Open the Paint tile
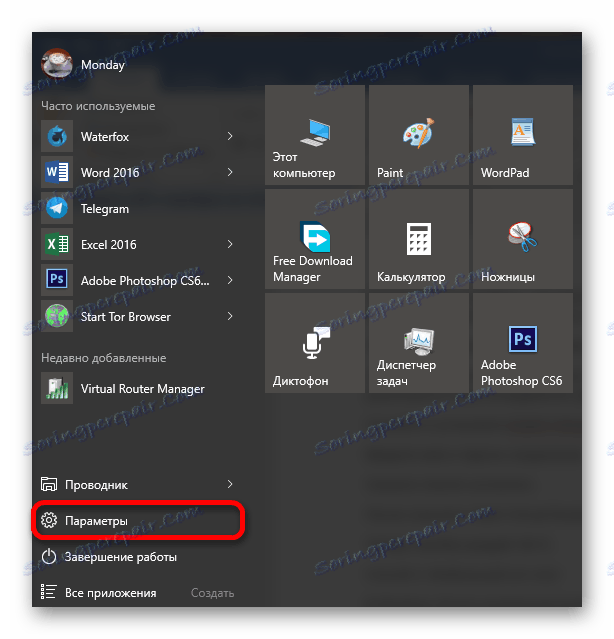Screen dimensions: 614x639 coord(419,135)
